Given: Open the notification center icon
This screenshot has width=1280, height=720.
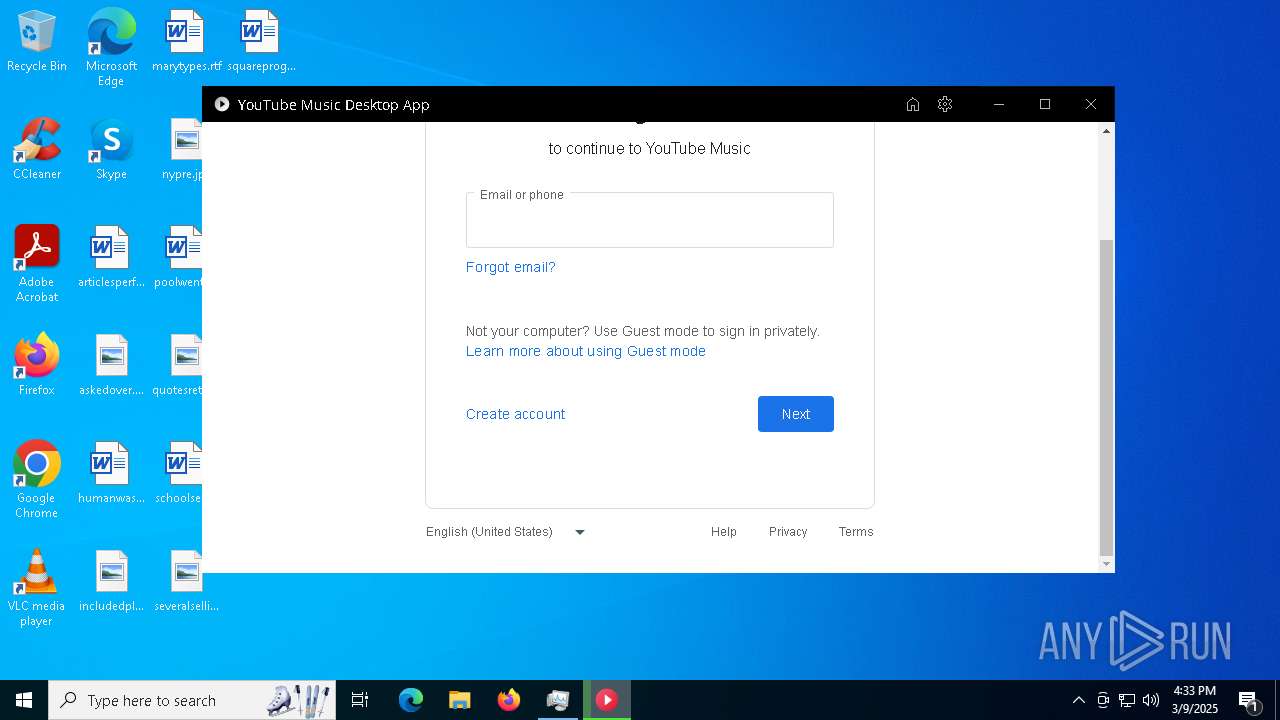Looking at the screenshot, I should click(x=1248, y=700).
